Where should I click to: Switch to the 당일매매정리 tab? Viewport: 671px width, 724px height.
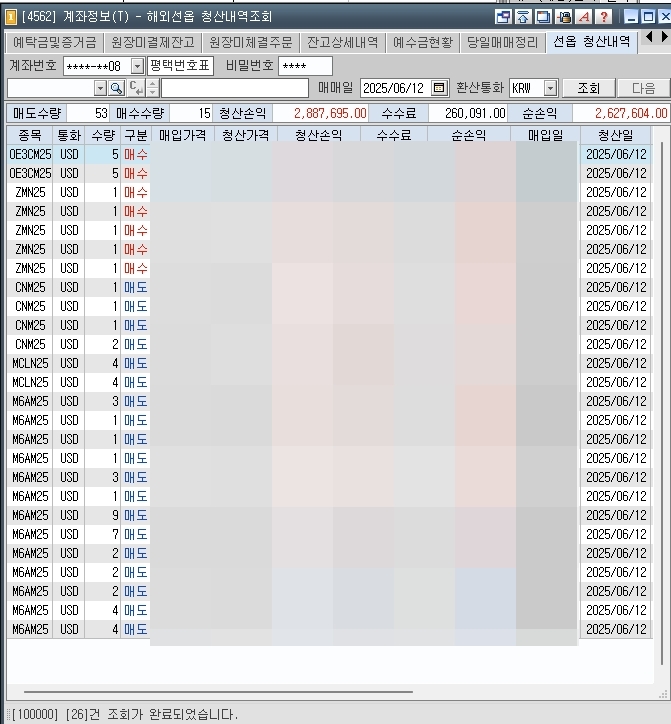tap(502, 43)
